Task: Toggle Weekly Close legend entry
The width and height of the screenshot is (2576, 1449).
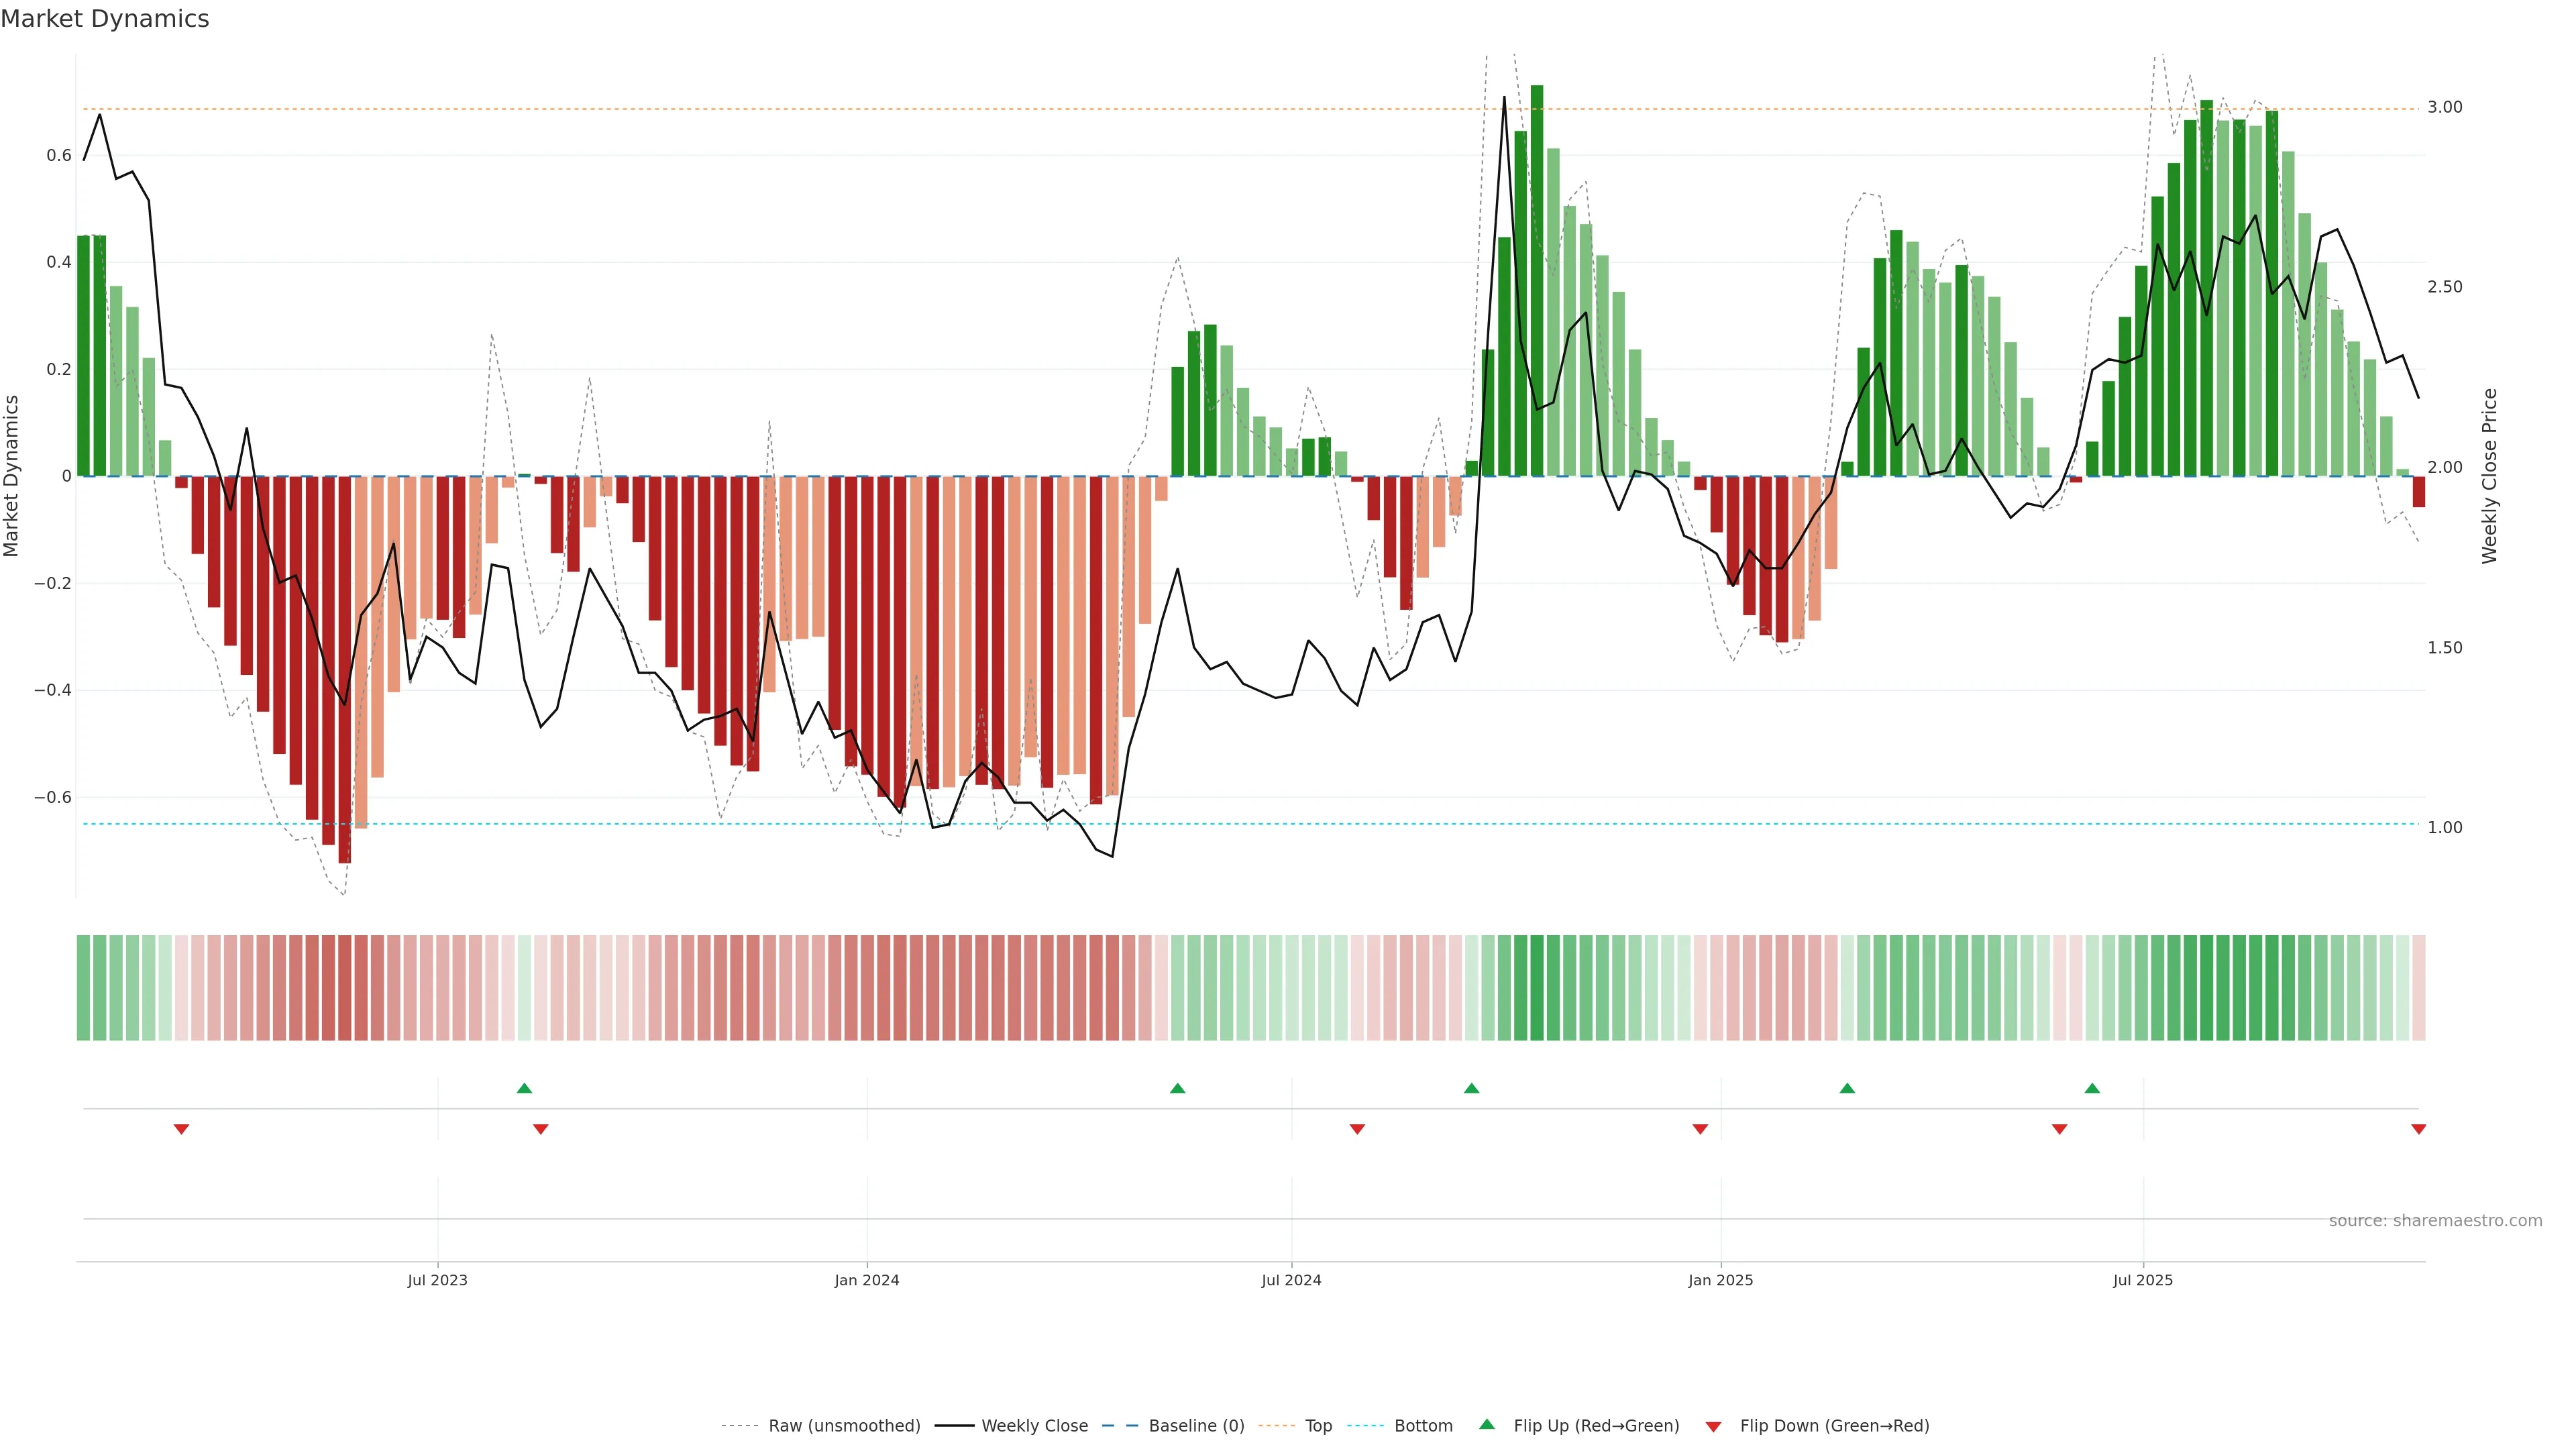Action: point(1034,1426)
